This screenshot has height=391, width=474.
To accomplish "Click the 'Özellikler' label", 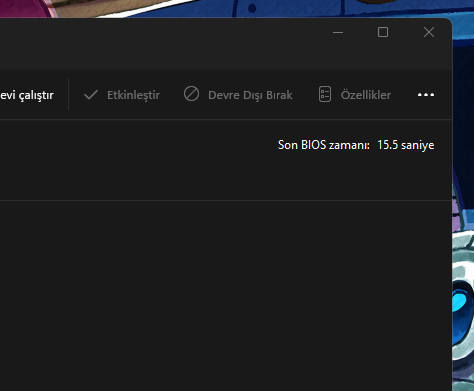I will (x=366, y=95).
